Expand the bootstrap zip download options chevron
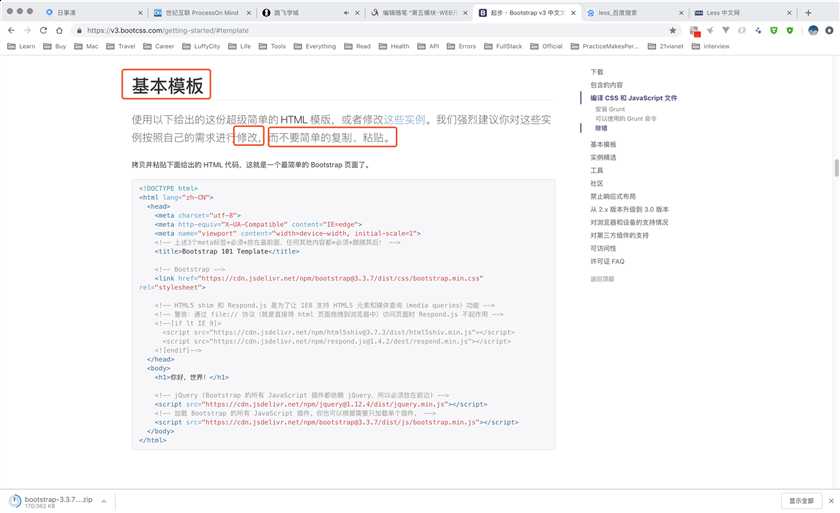Image resolution: width=840 pixels, height=513 pixels. click(104, 501)
